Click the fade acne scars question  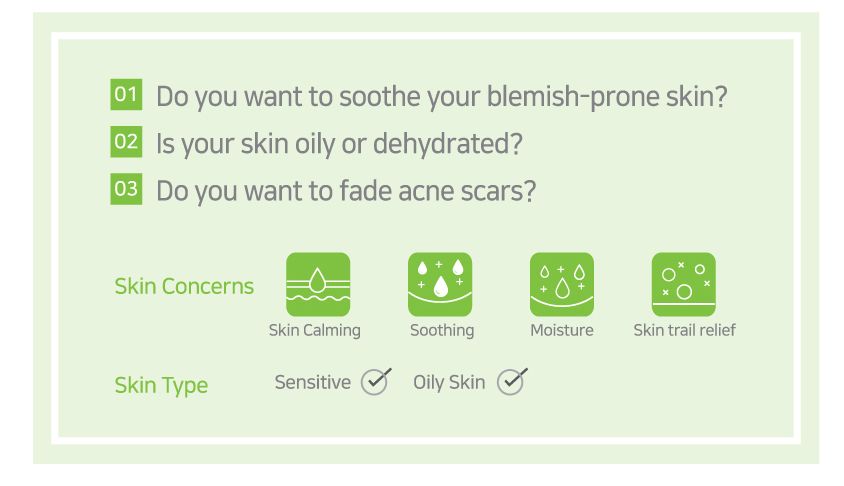346,189
